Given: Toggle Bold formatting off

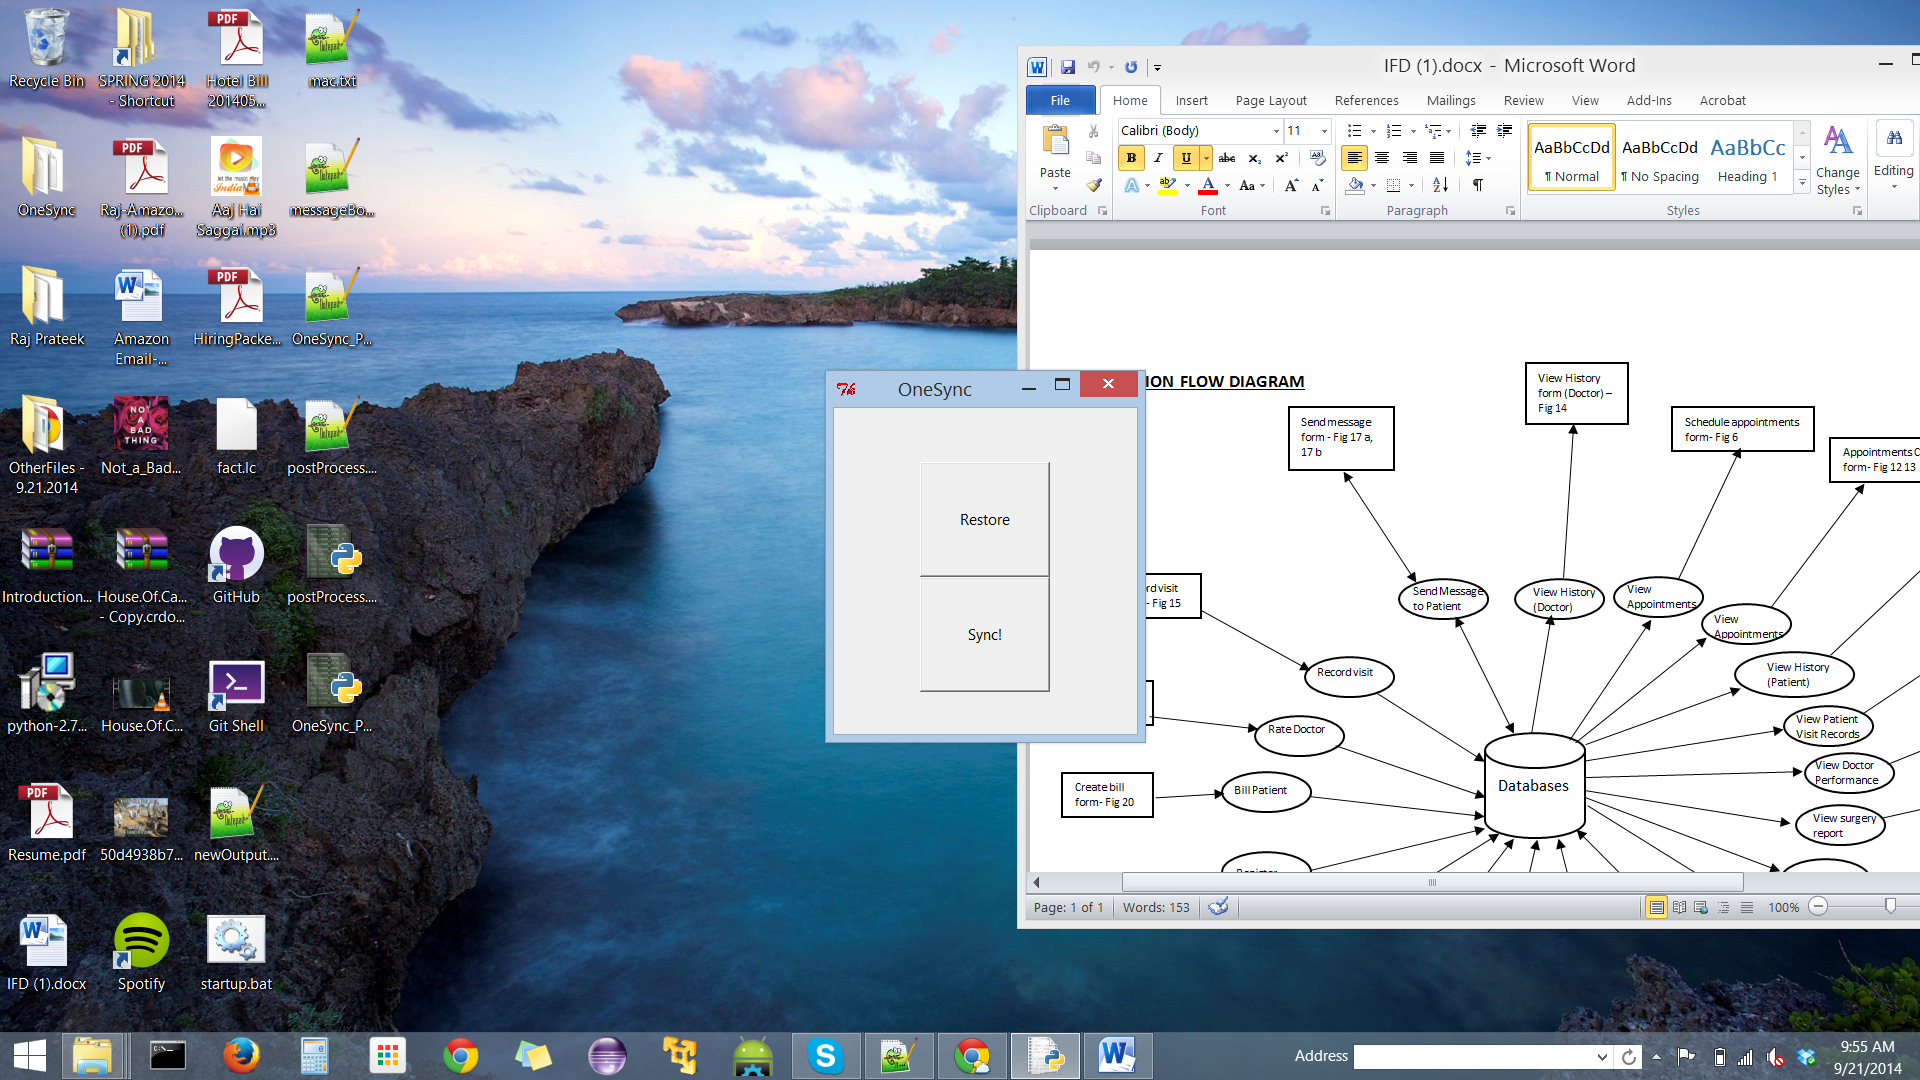Looking at the screenshot, I should click(x=1131, y=158).
